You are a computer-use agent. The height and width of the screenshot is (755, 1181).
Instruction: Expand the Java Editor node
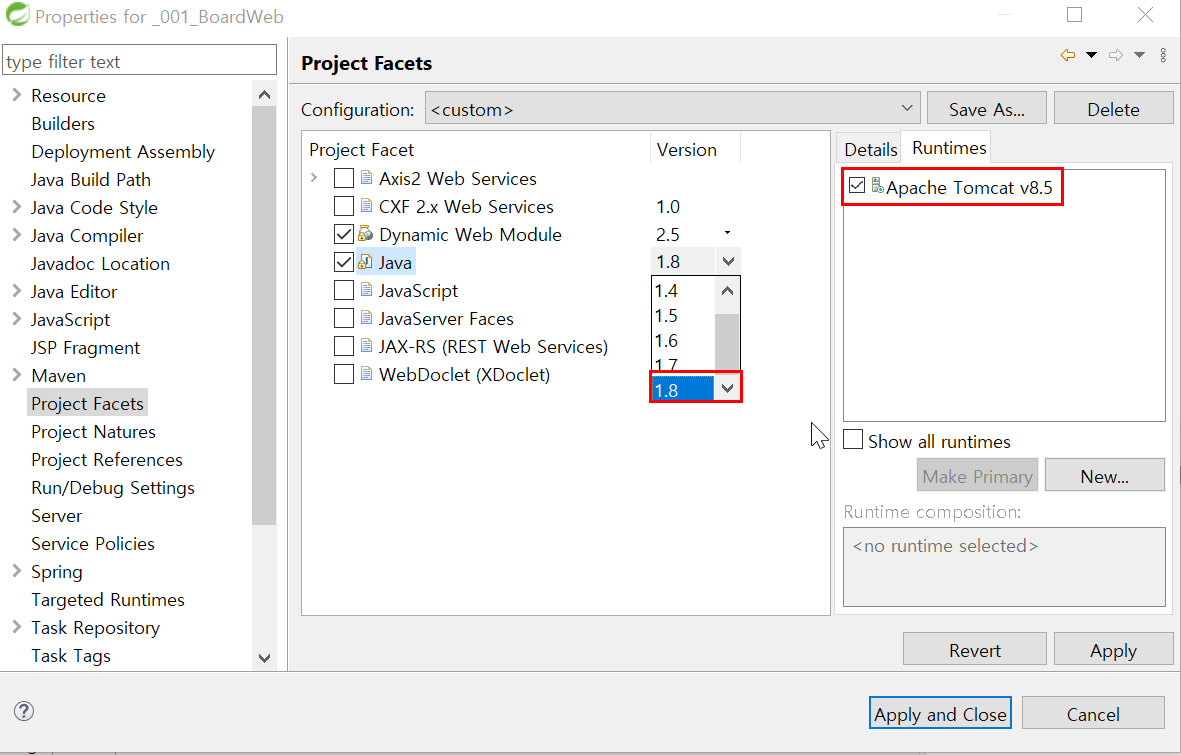pyautogui.click(x=17, y=291)
